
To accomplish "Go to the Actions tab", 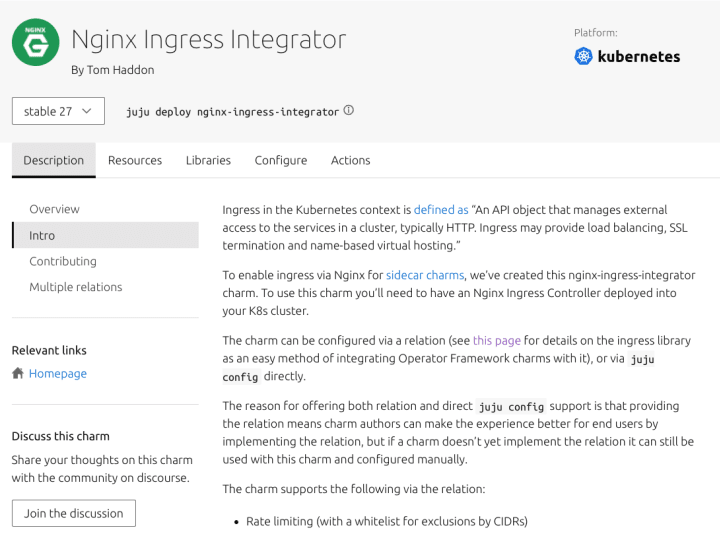I will click(x=350, y=160).
